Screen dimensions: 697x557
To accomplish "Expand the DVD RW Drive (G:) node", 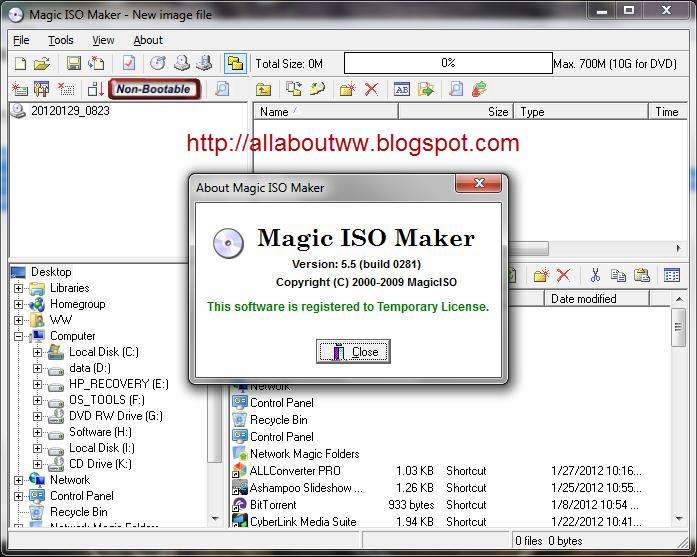I will click(37, 416).
